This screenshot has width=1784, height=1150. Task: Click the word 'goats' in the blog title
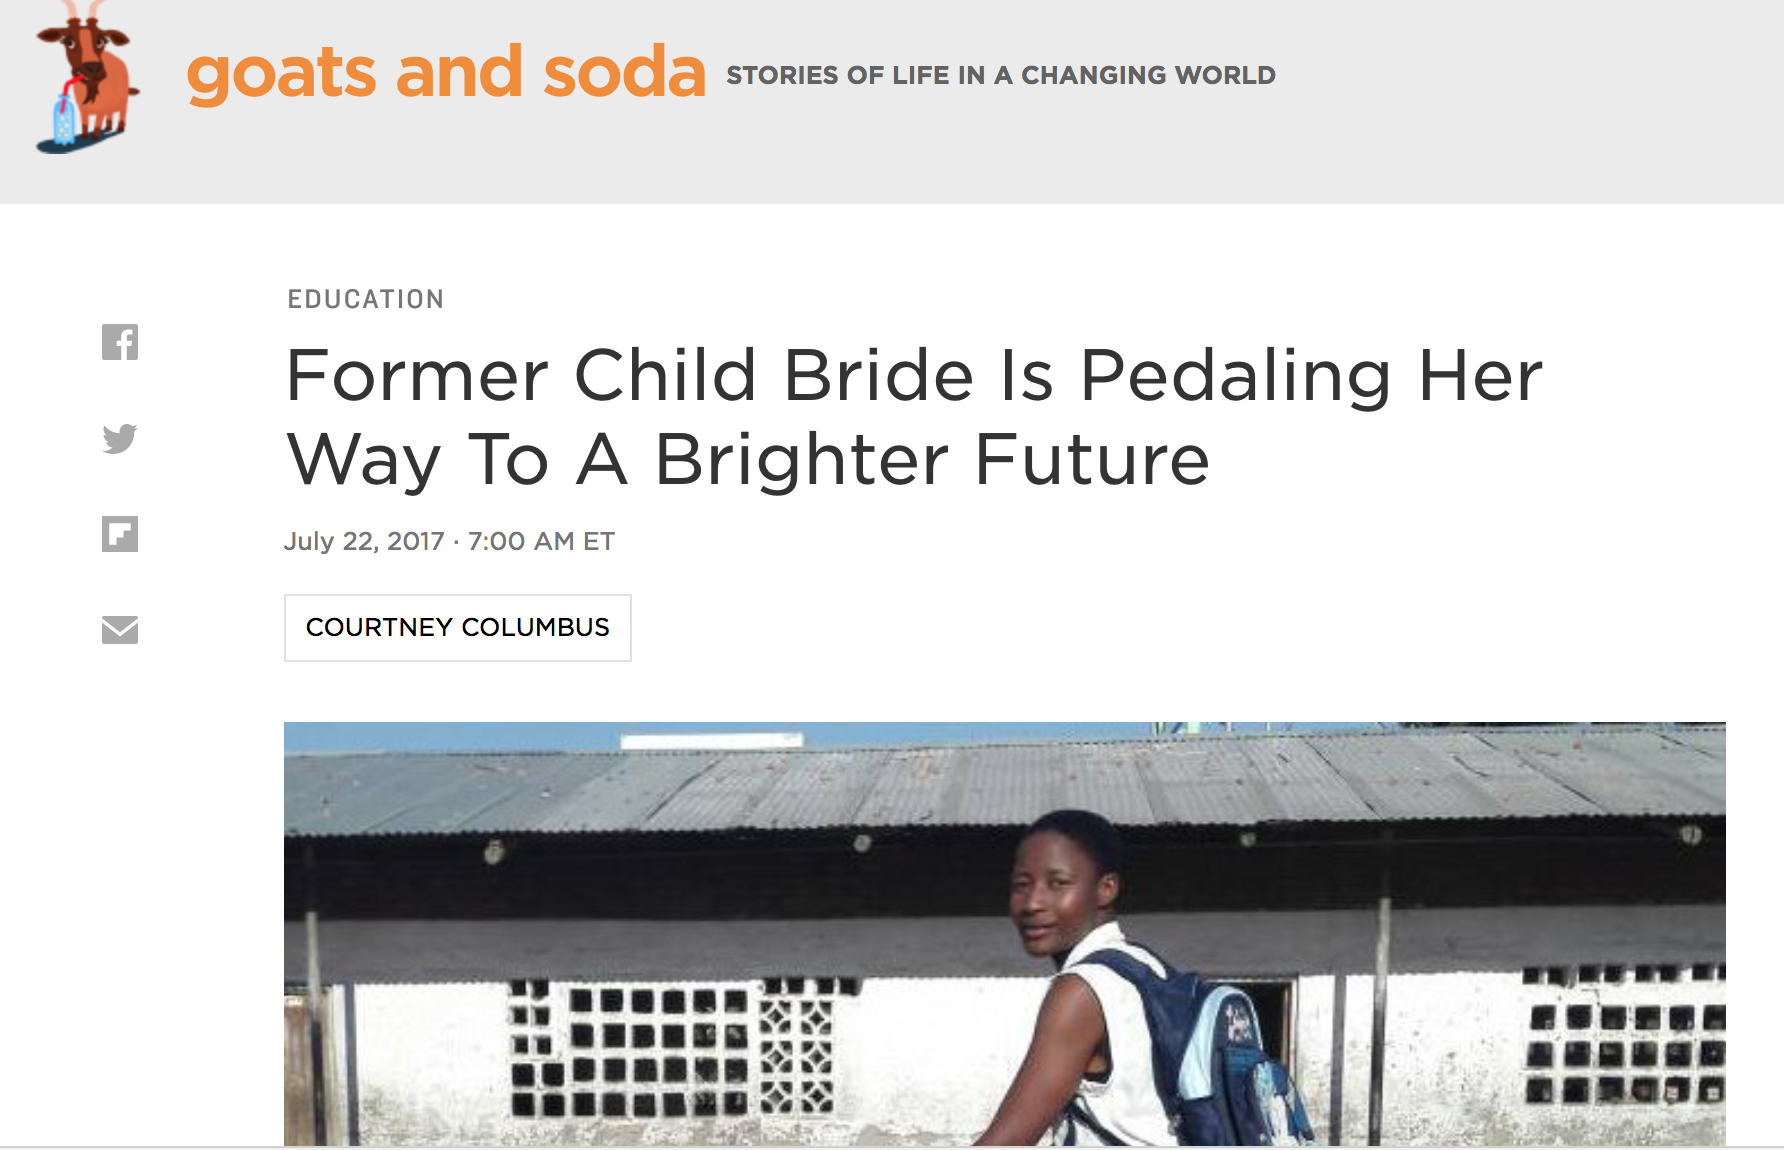tap(281, 73)
